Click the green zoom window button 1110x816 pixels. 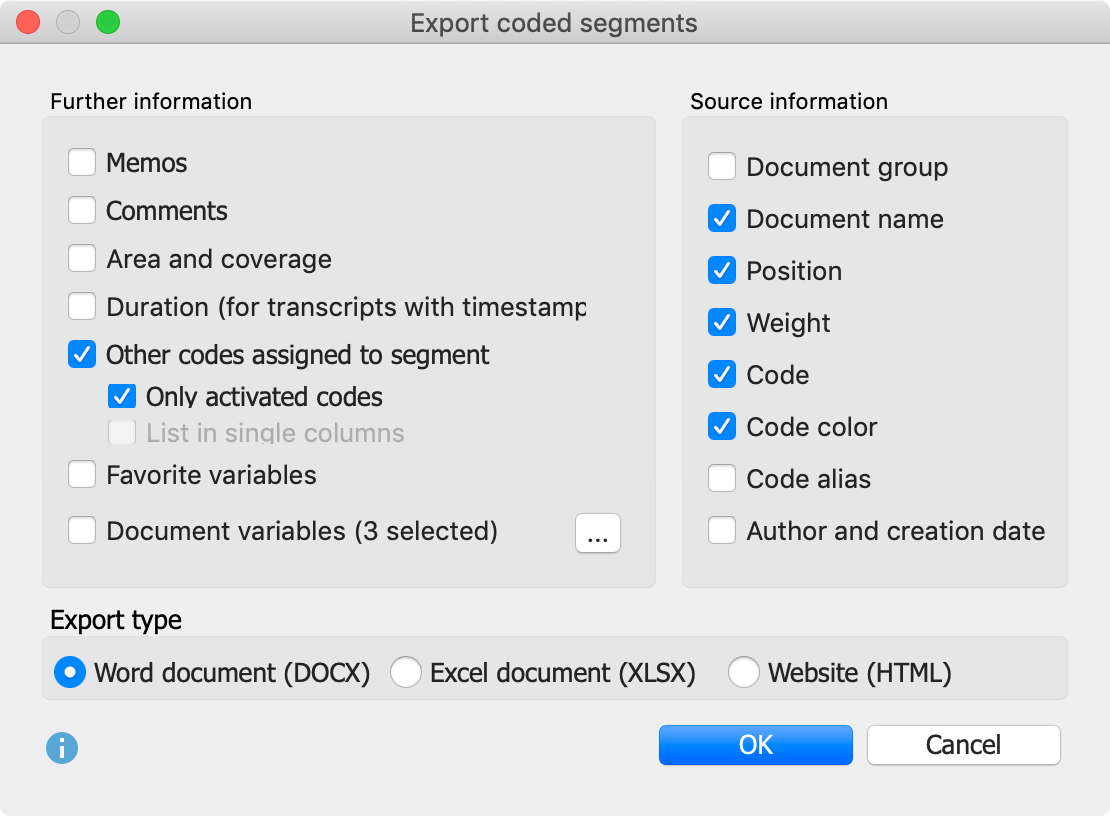pos(108,22)
